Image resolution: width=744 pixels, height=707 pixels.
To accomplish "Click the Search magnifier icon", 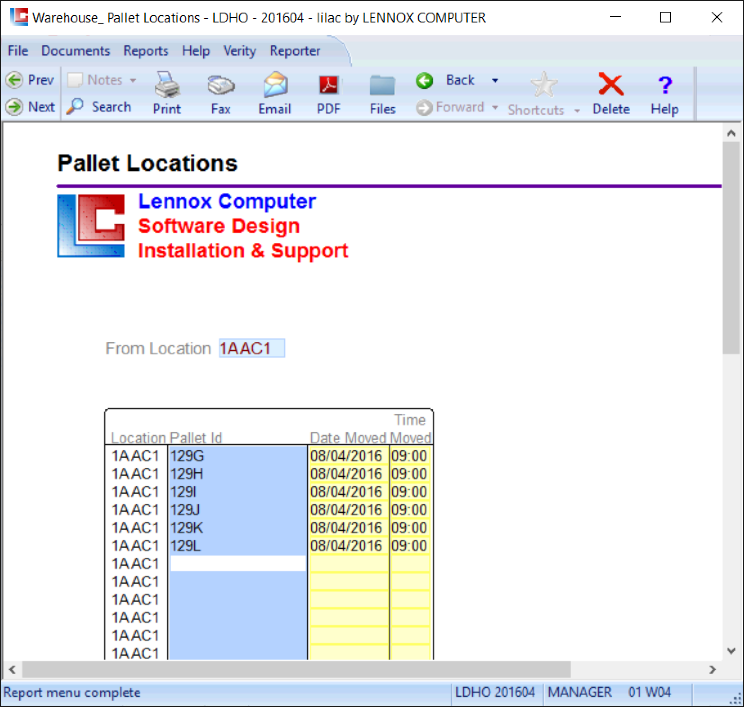I will [75, 107].
